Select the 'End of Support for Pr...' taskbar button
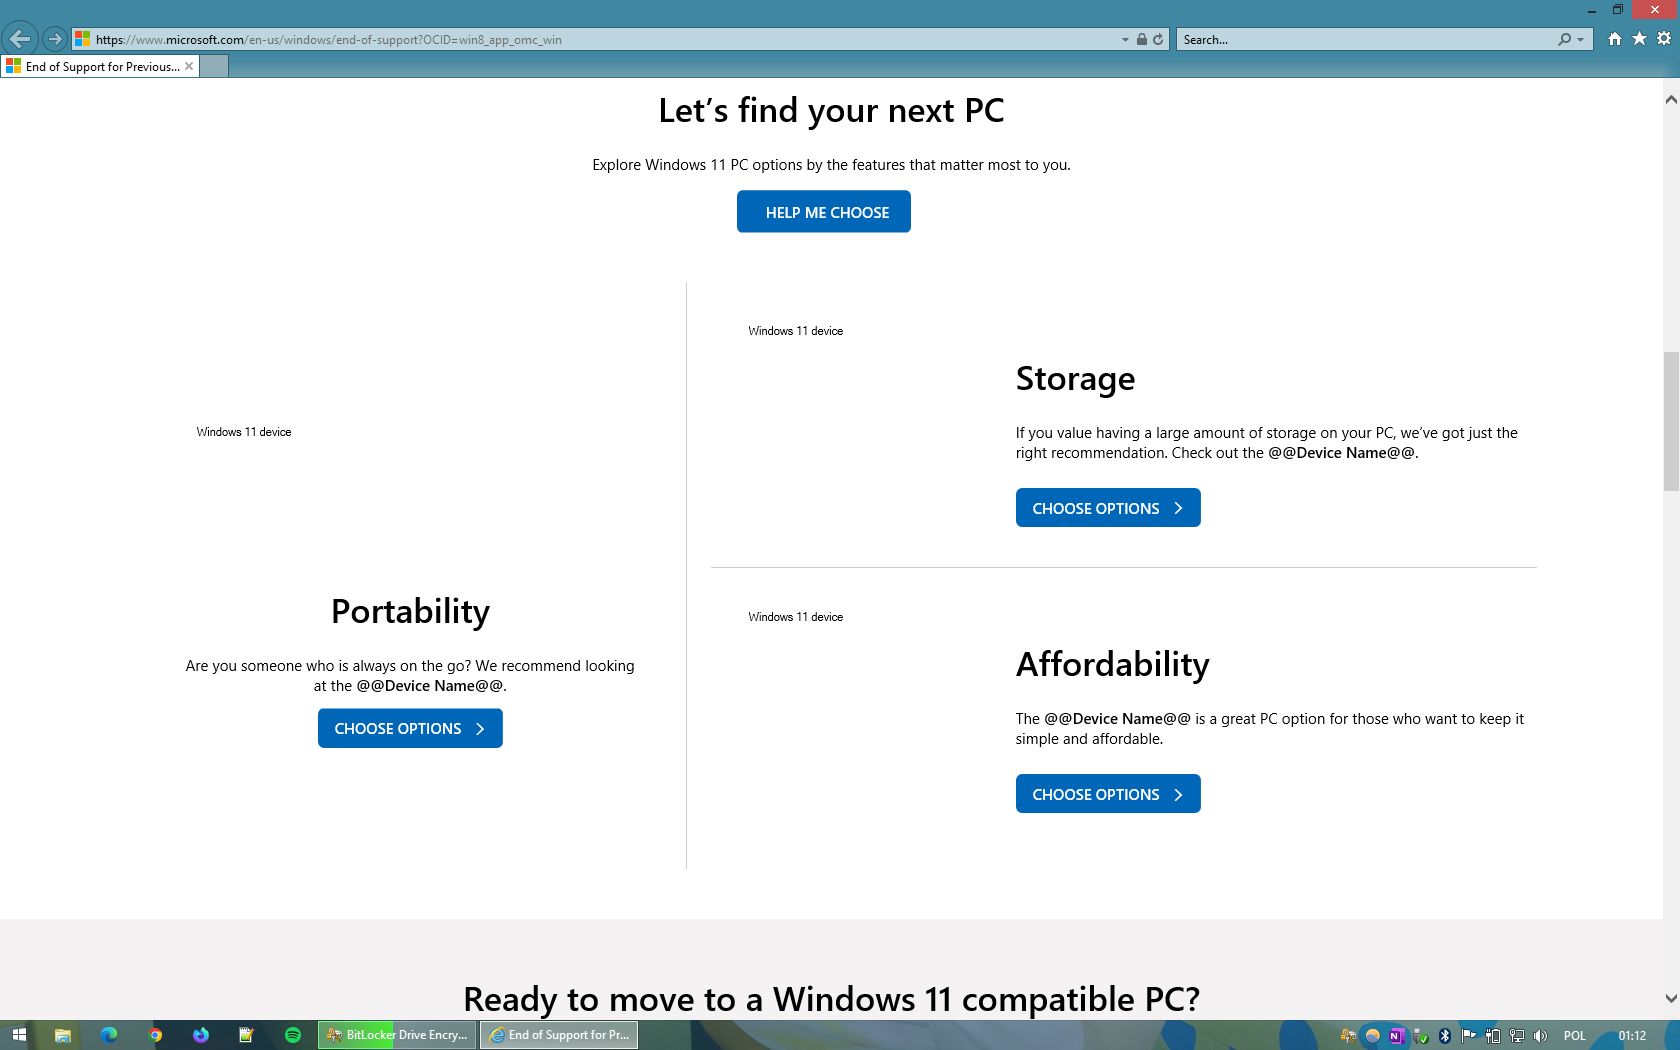Image resolution: width=1680 pixels, height=1050 pixels. (559, 1035)
